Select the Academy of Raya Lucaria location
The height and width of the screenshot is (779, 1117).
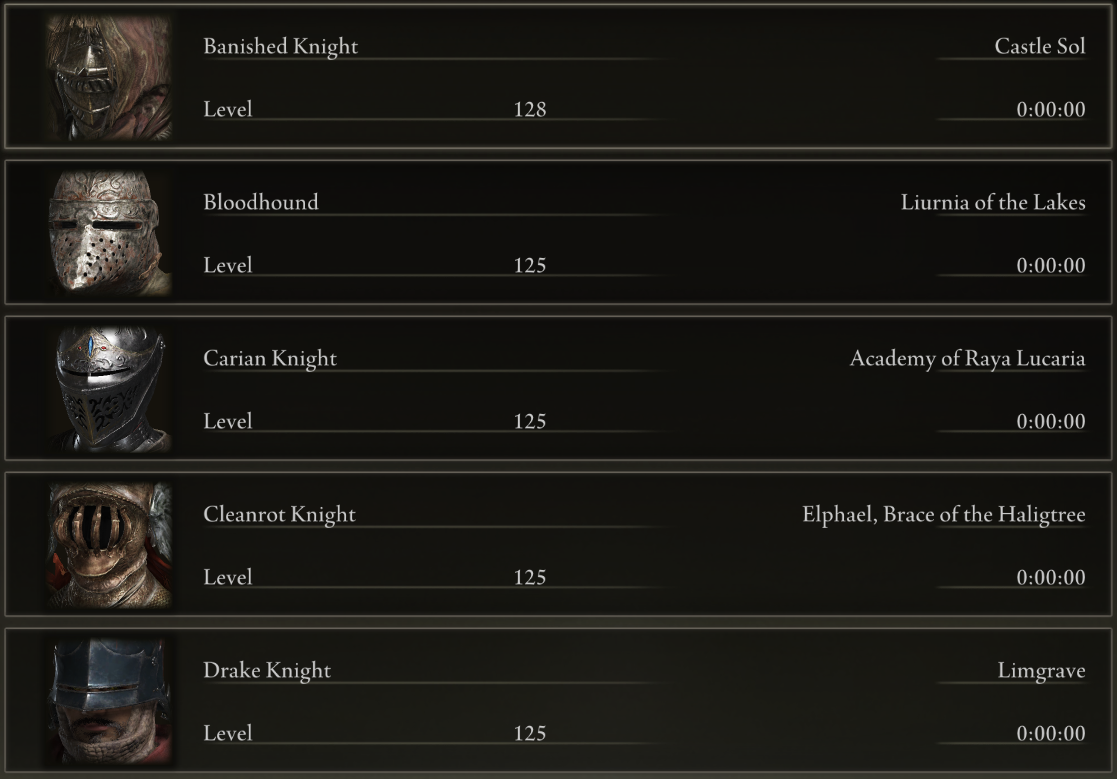(967, 358)
